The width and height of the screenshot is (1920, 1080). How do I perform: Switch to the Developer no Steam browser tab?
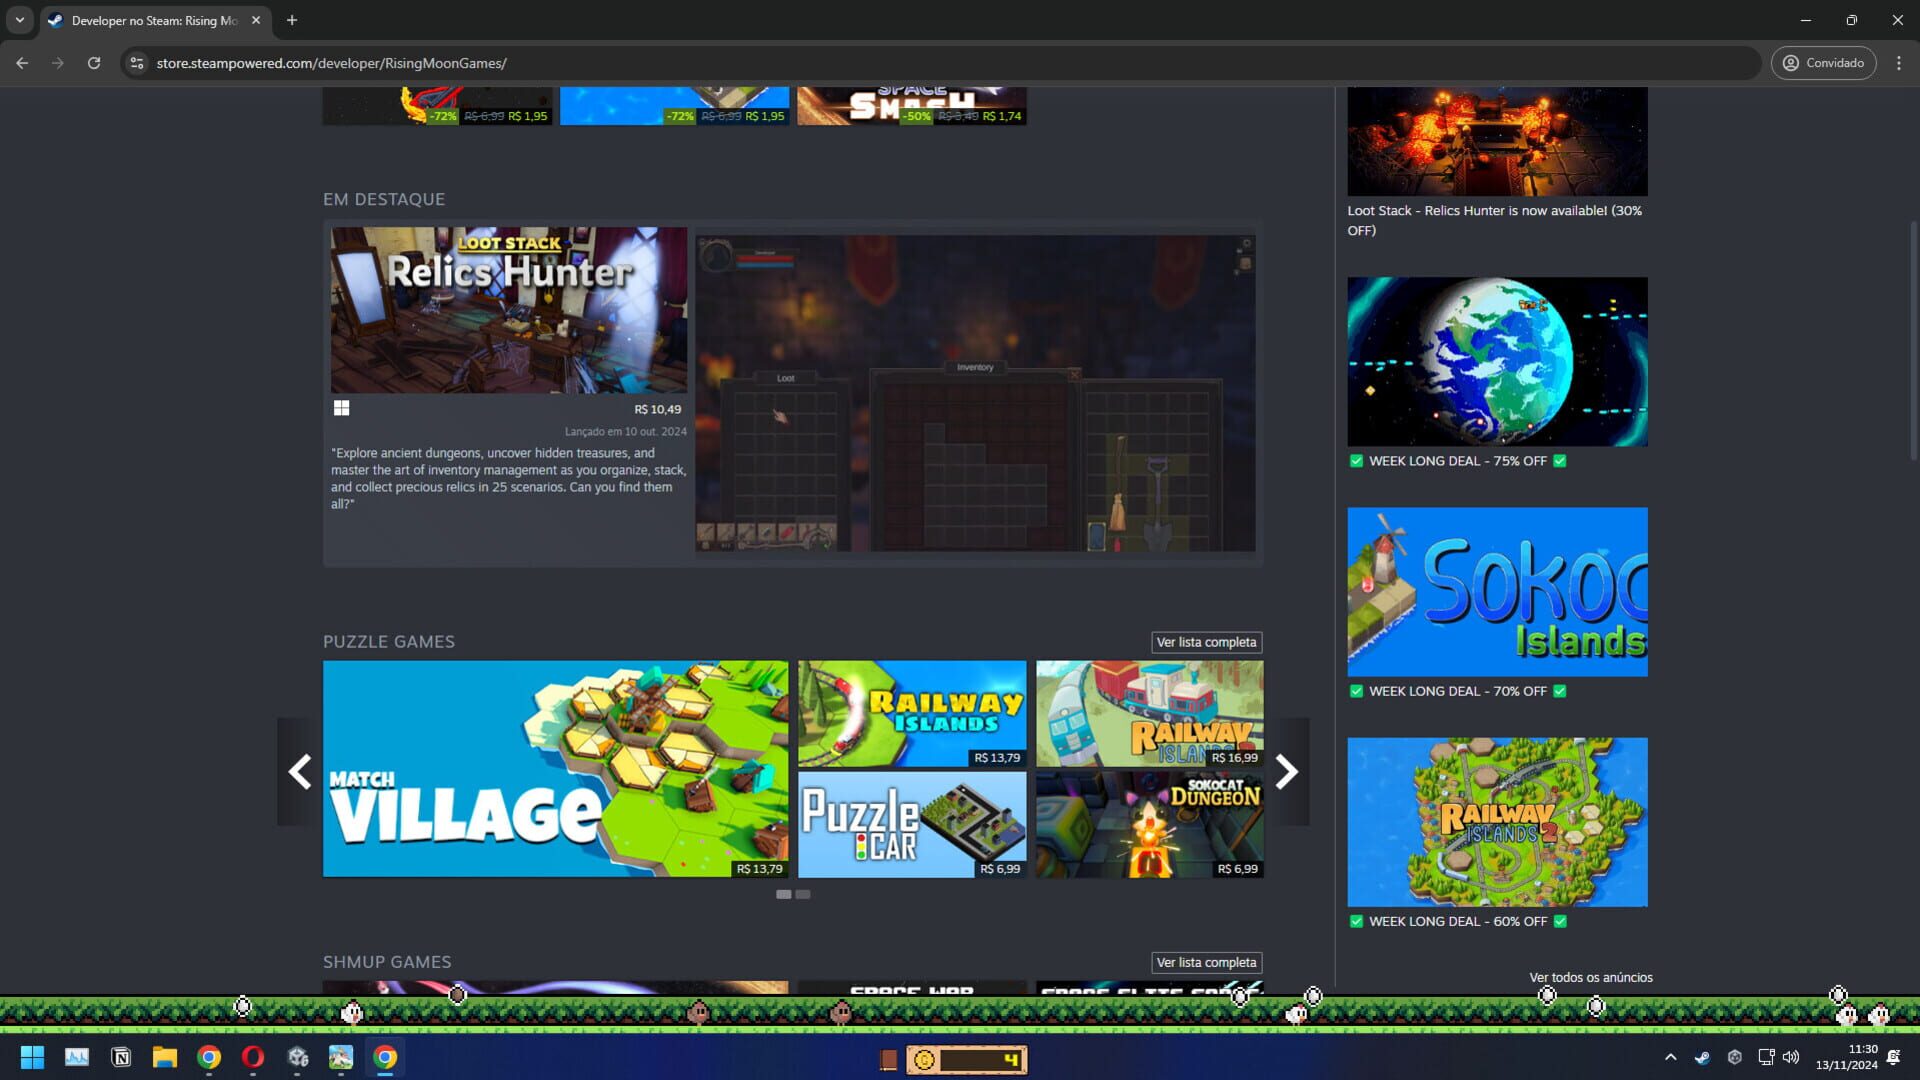(x=150, y=20)
